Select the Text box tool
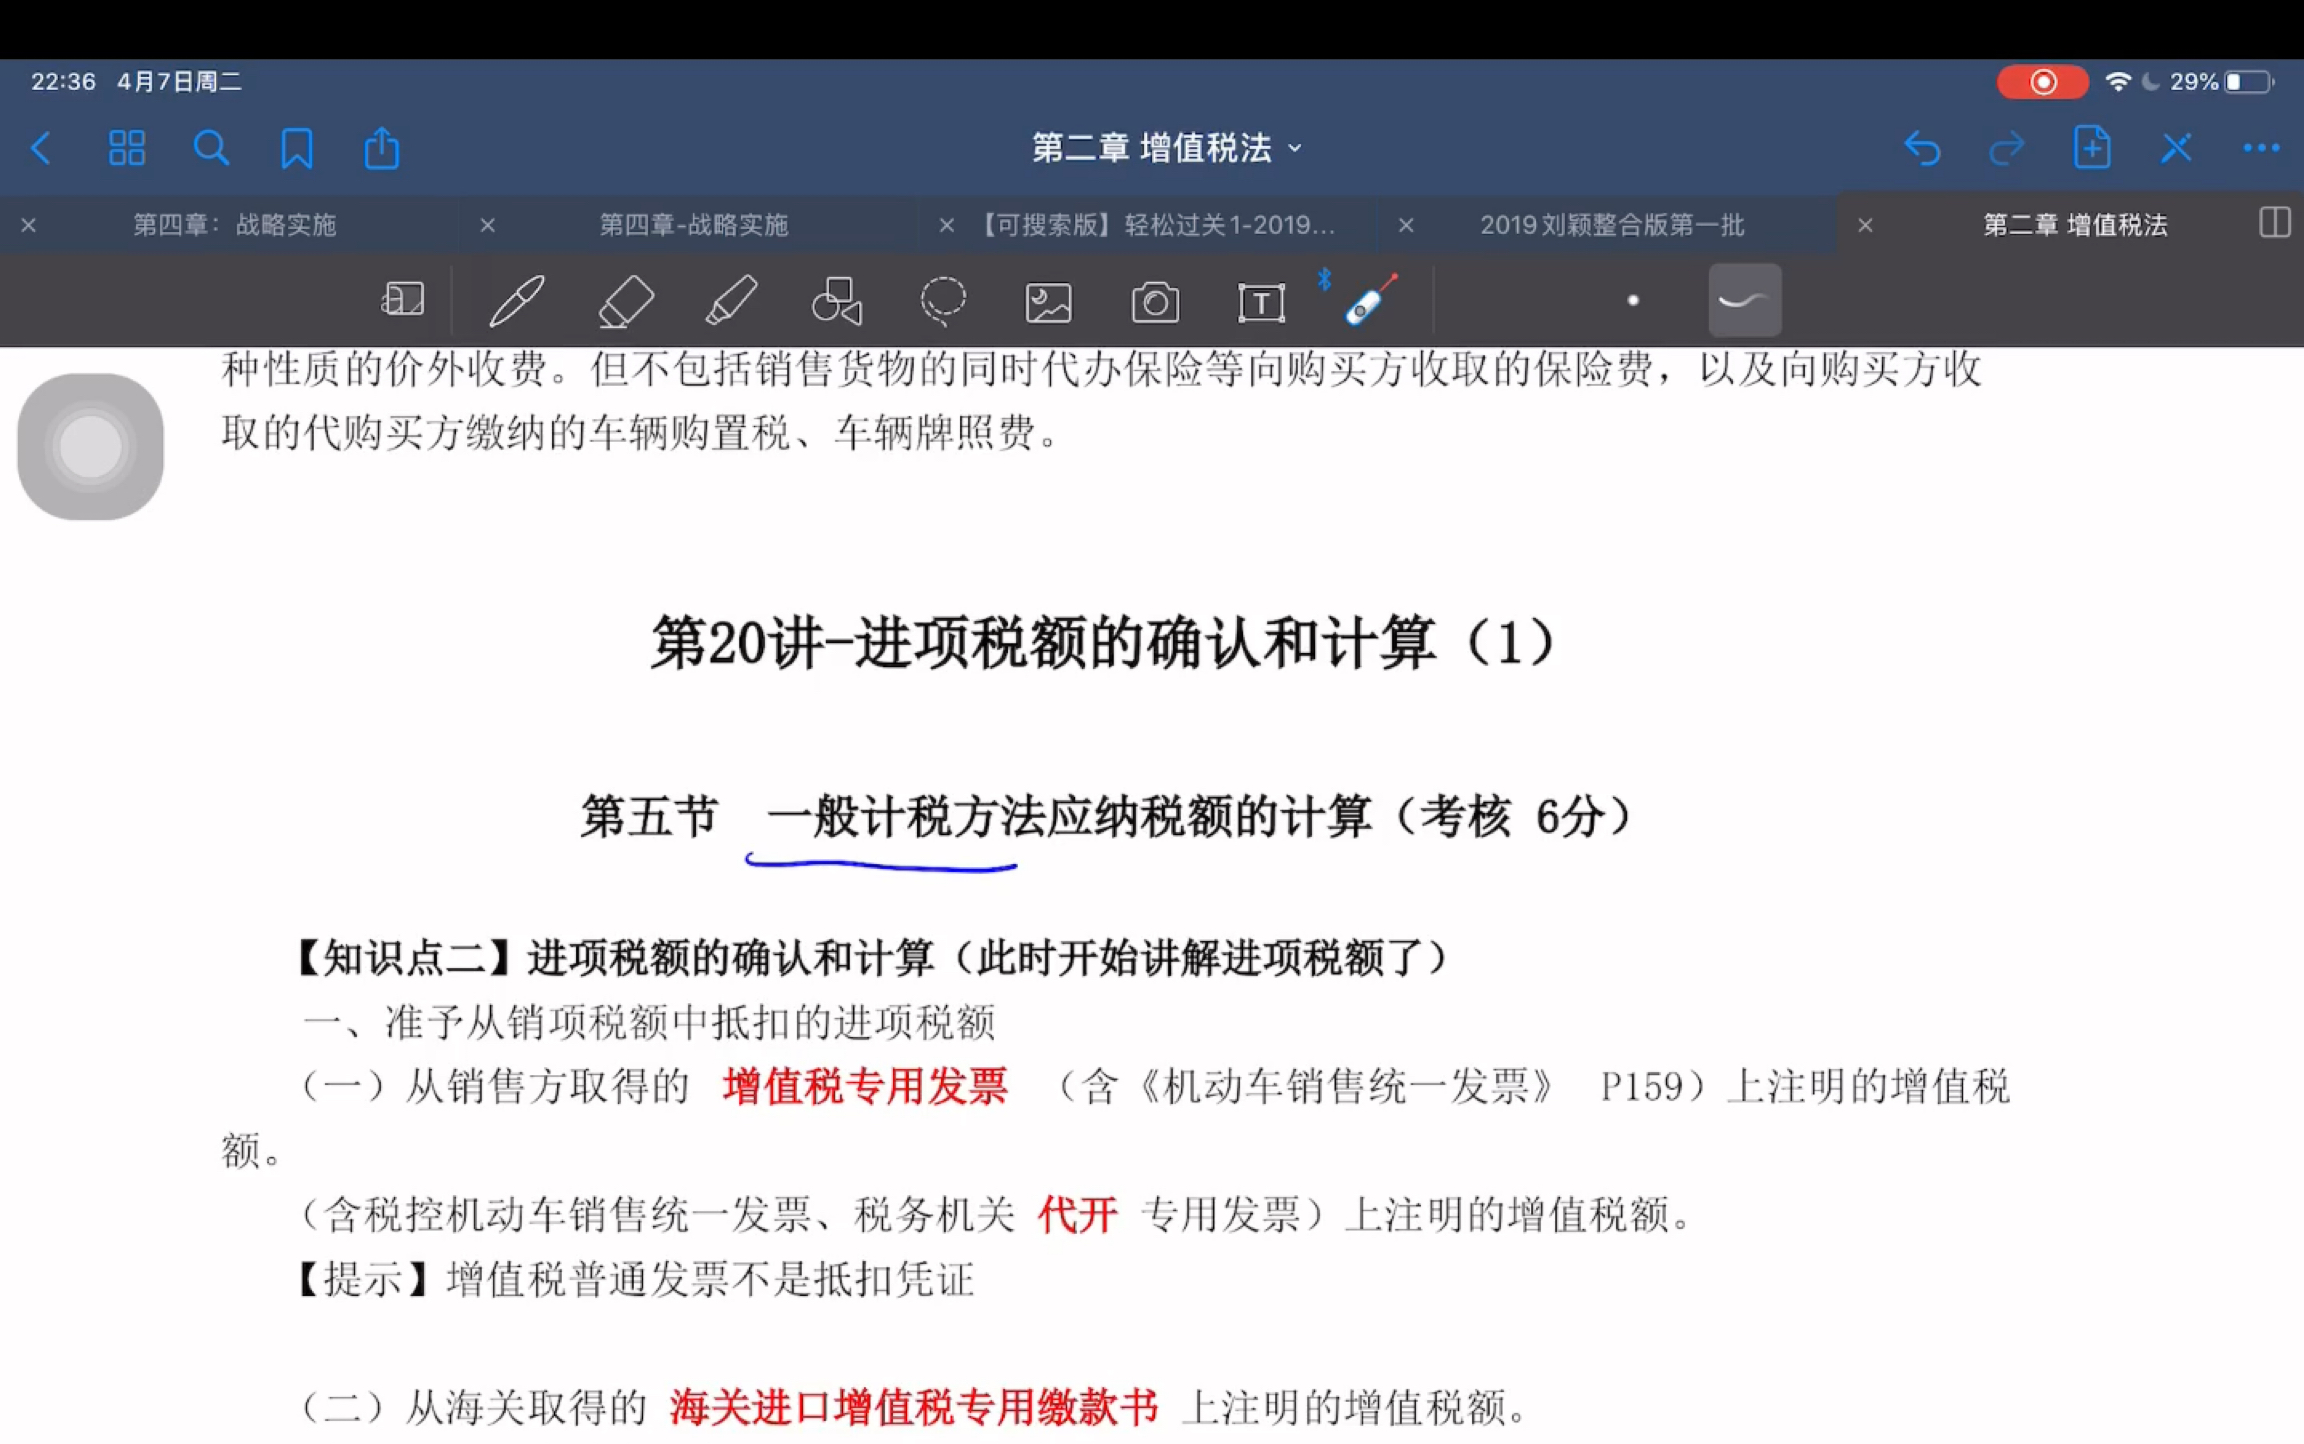 (x=1261, y=302)
